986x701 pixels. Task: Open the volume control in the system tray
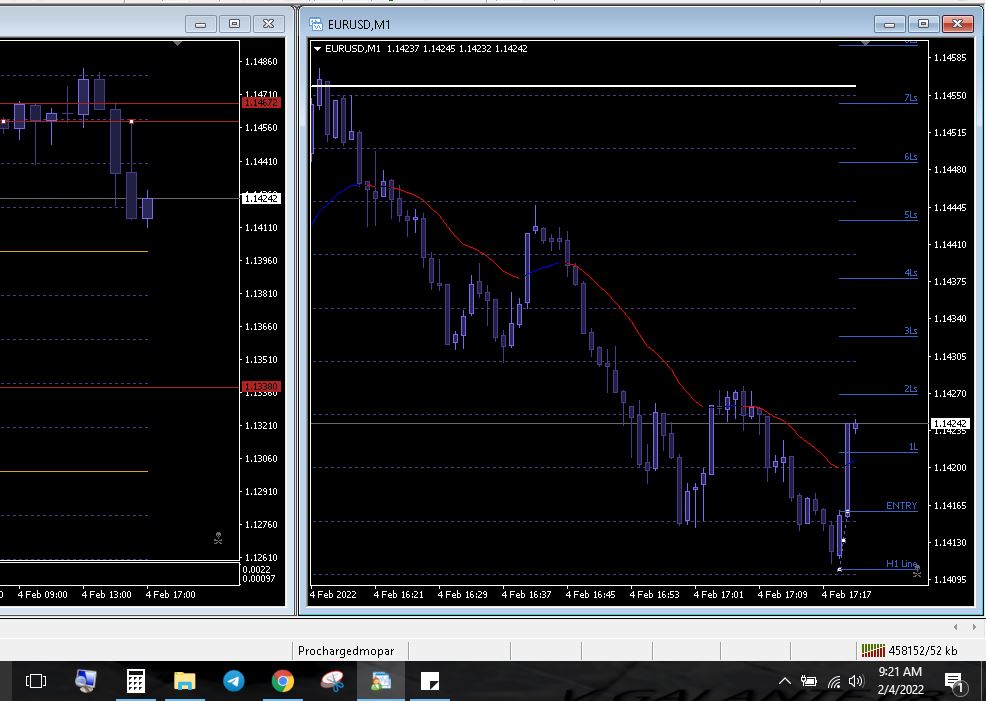click(x=856, y=682)
